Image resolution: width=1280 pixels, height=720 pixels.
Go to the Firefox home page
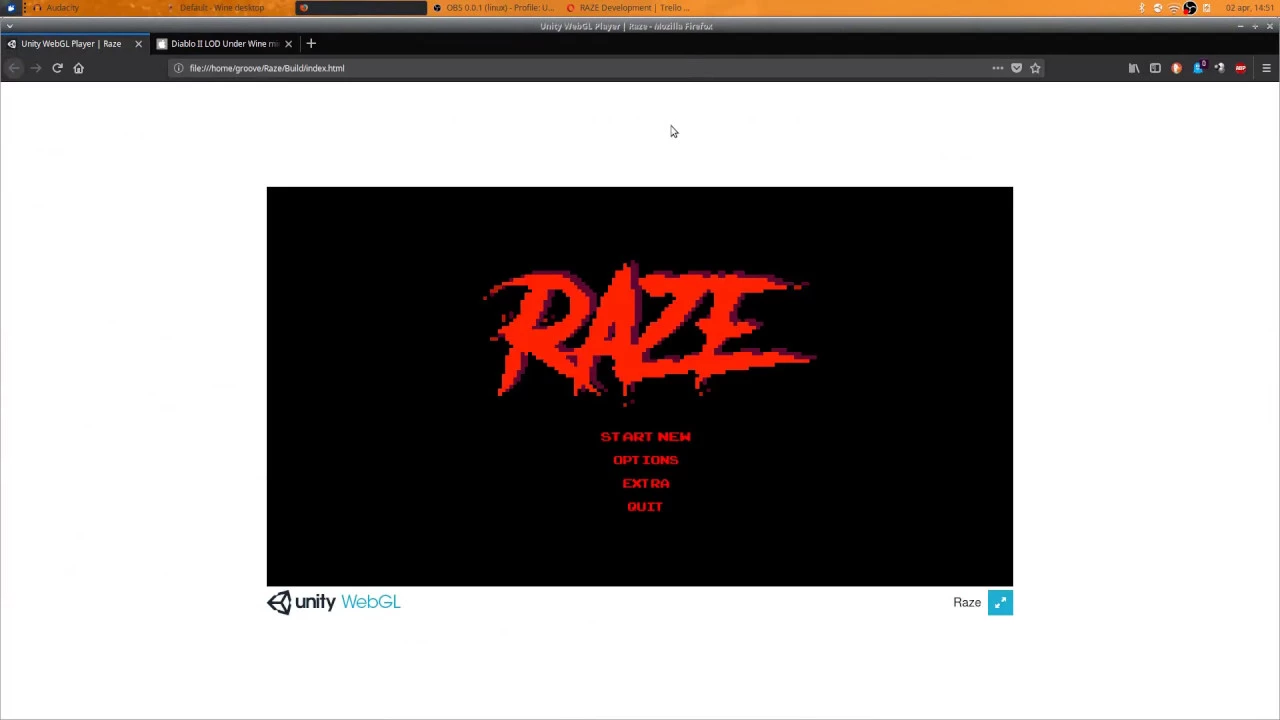(x=78, y=68)
